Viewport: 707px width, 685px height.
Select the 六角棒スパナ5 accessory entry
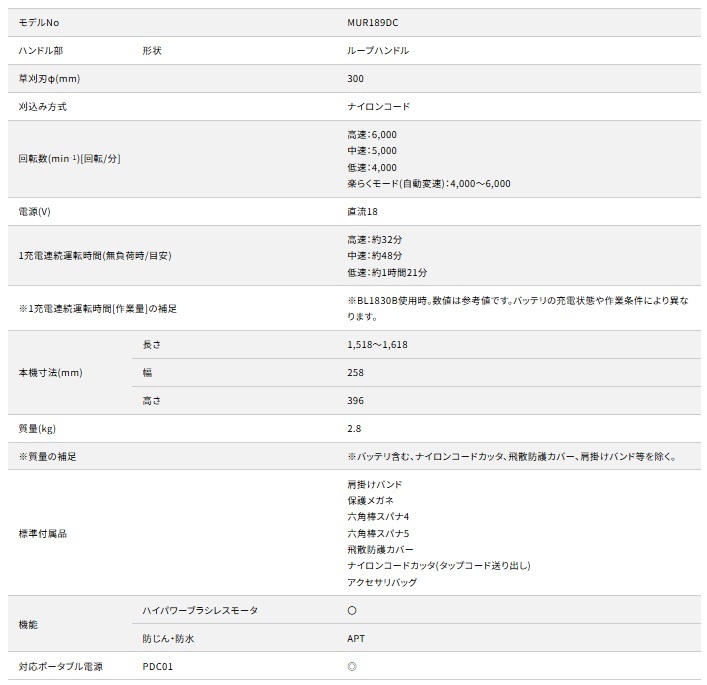pyautogui.click(x=378, y=533)
